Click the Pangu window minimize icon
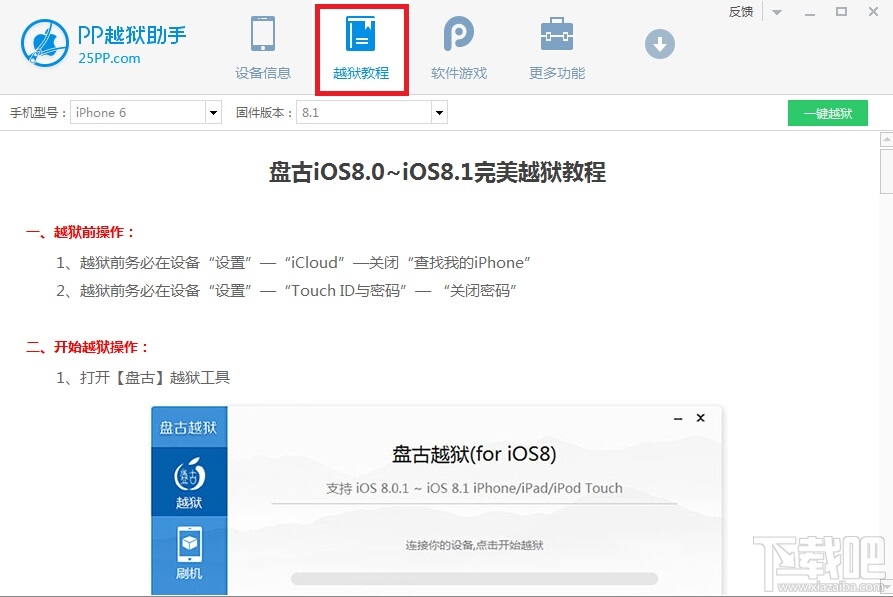This screenshot has width=893, height=597. 678,418
